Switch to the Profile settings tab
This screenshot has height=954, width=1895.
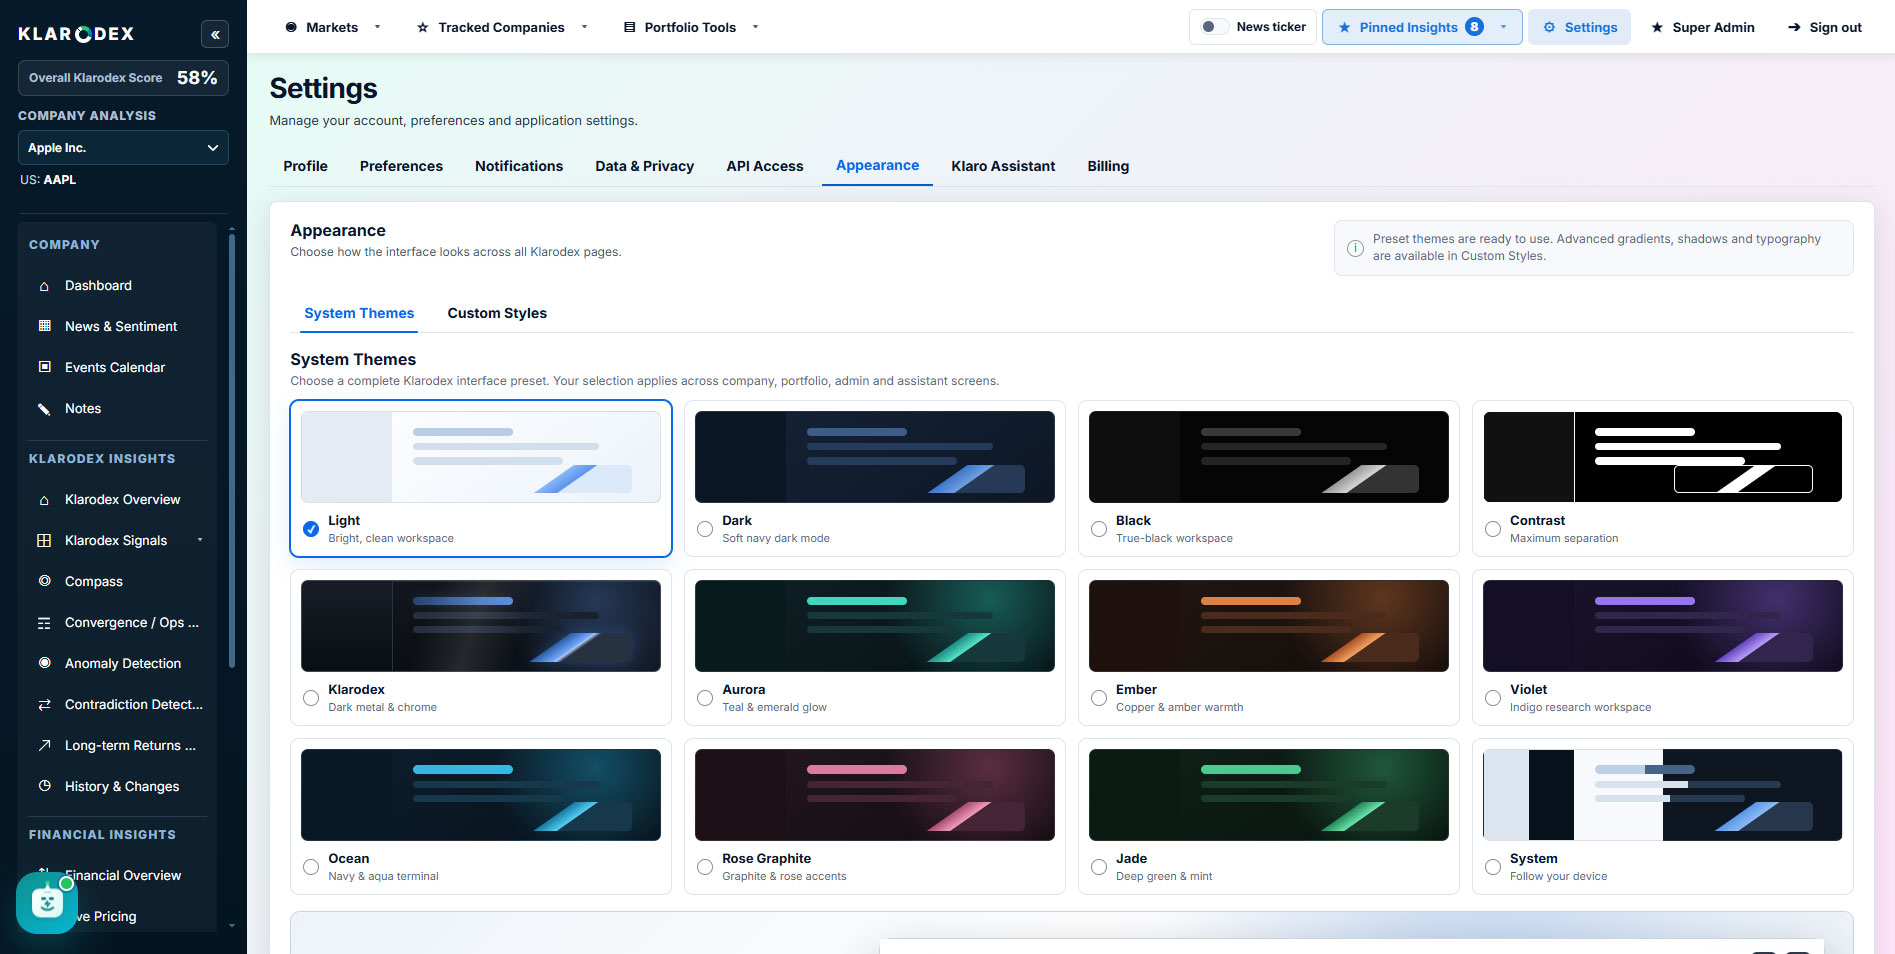point(305,166)
